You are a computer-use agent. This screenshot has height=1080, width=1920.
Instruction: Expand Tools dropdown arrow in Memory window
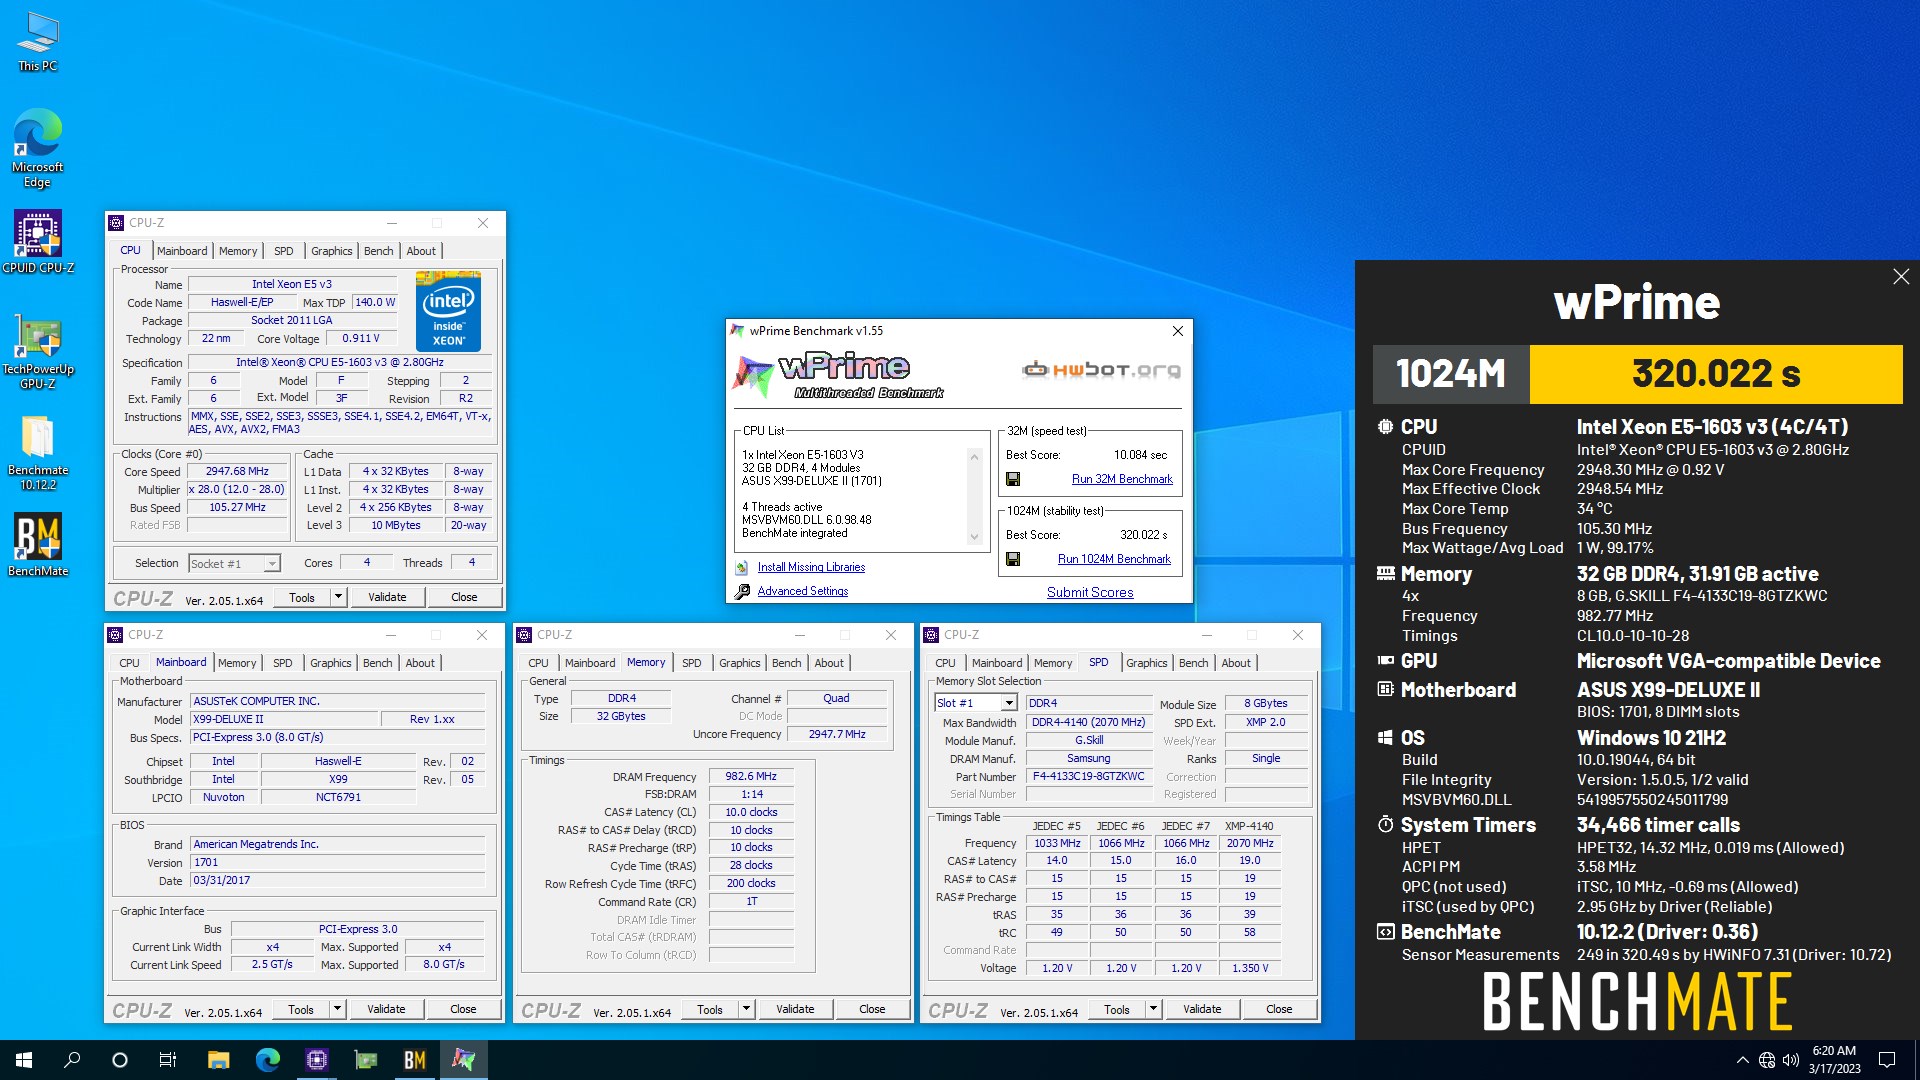[746, 1009]
